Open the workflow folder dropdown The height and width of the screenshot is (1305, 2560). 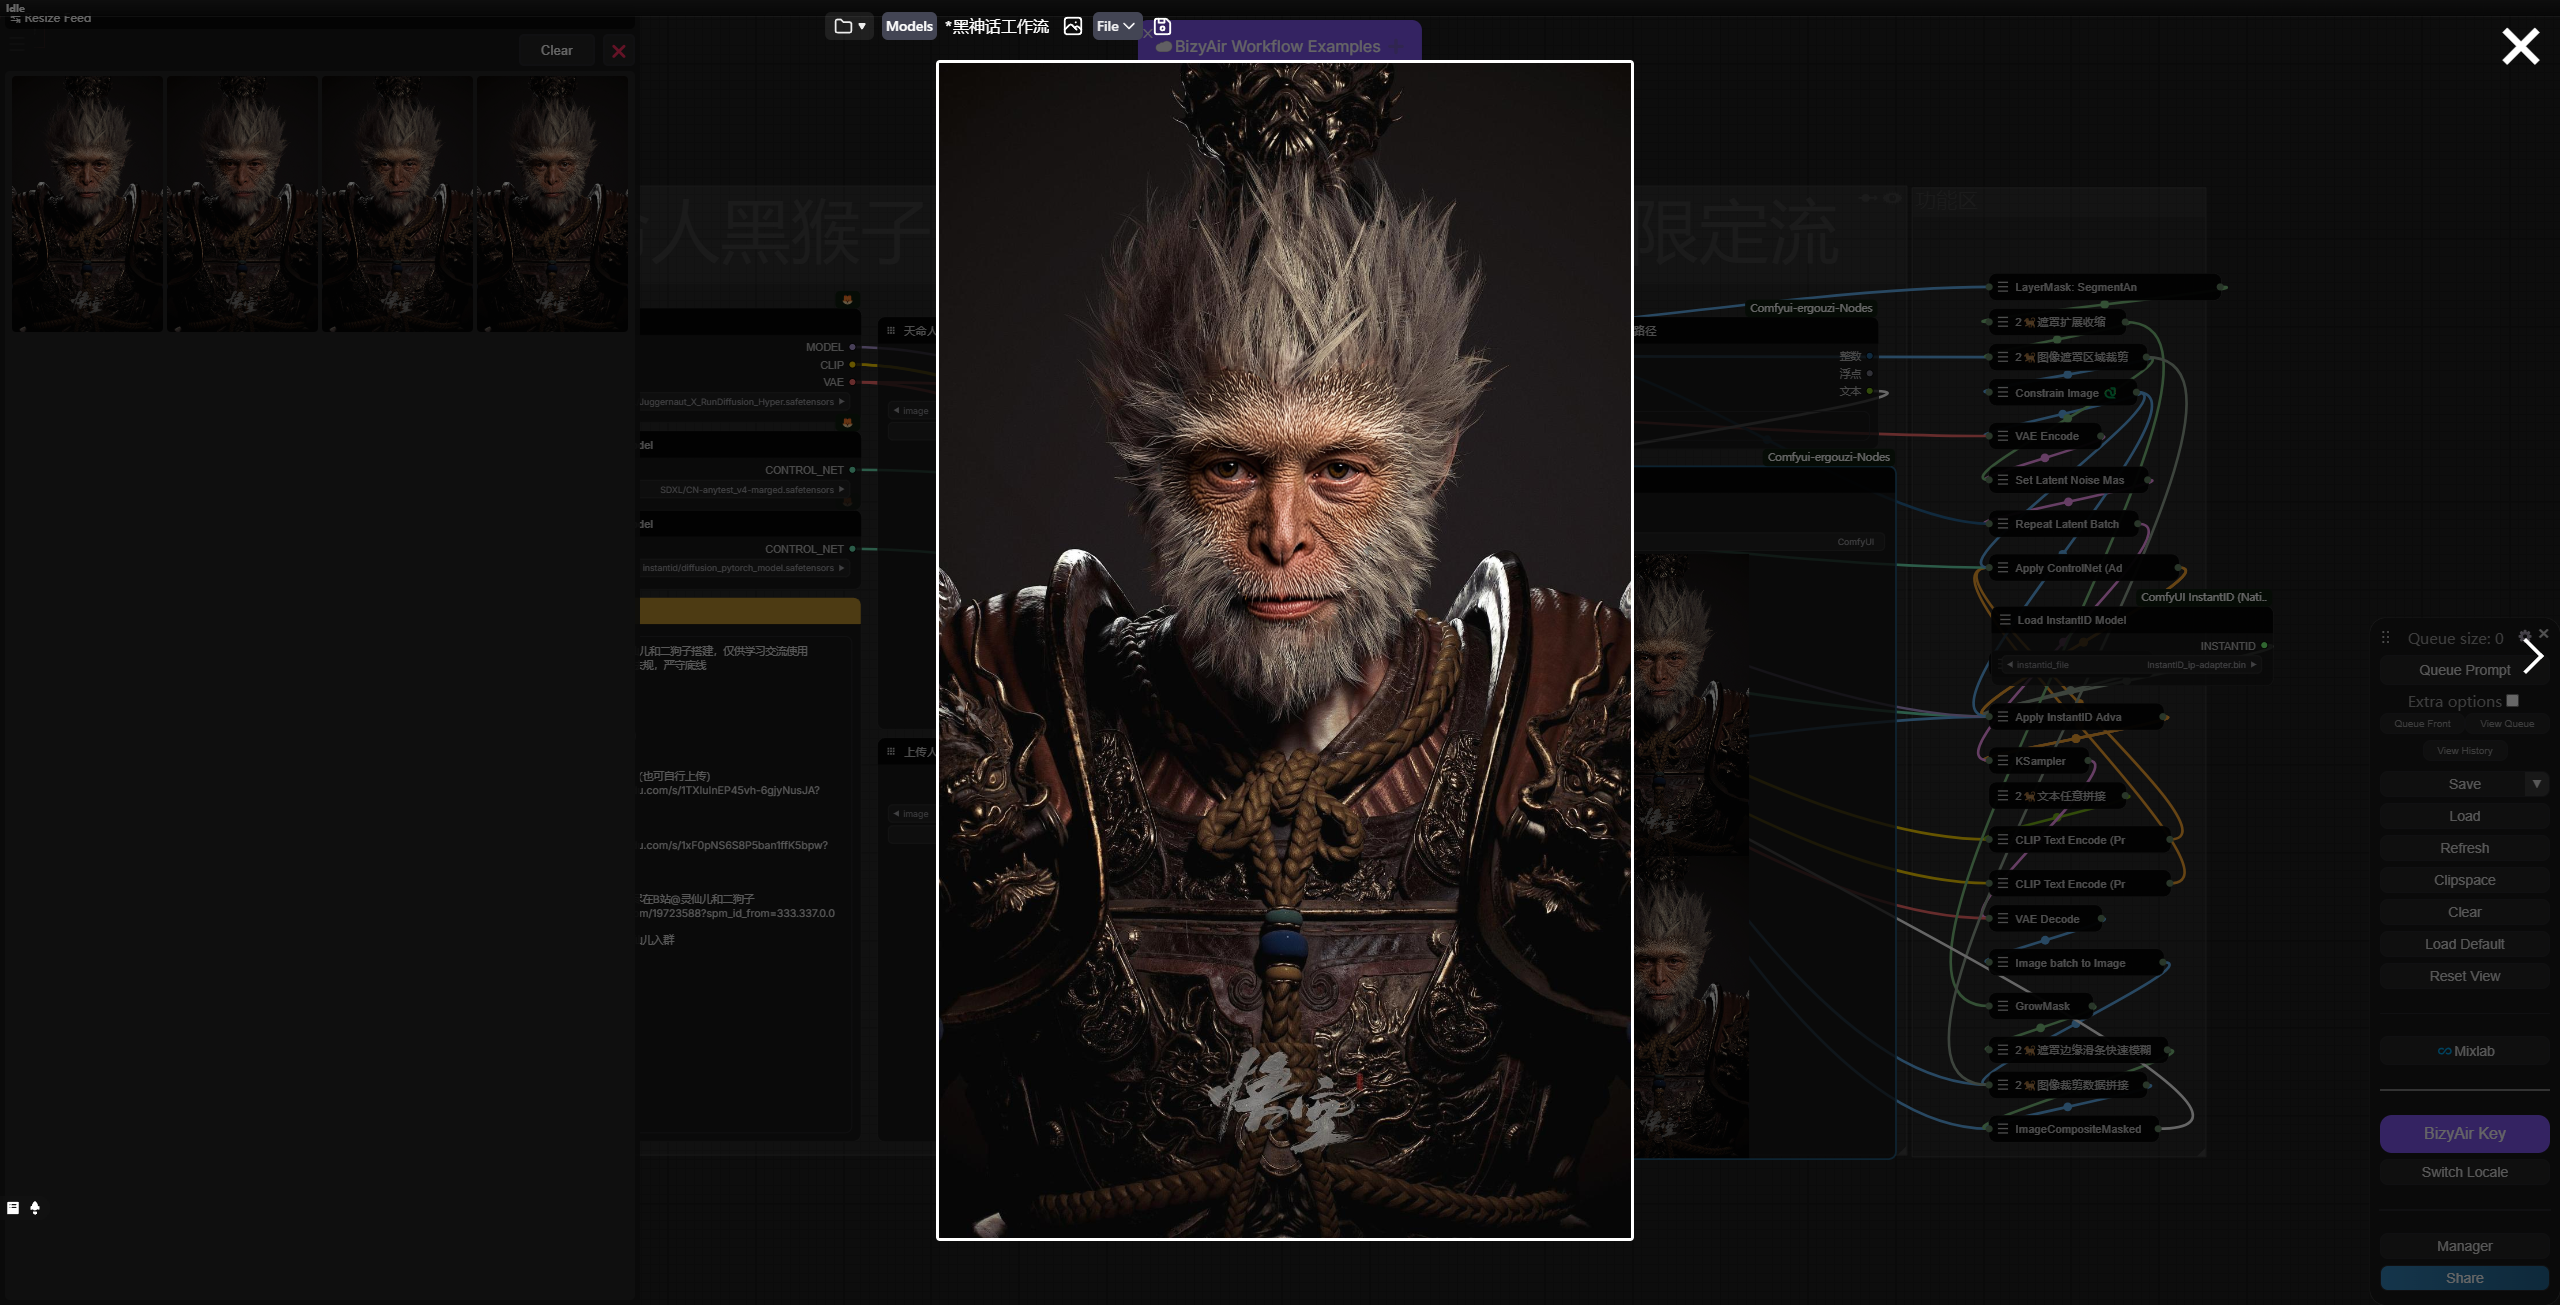[x=850, y=26]
